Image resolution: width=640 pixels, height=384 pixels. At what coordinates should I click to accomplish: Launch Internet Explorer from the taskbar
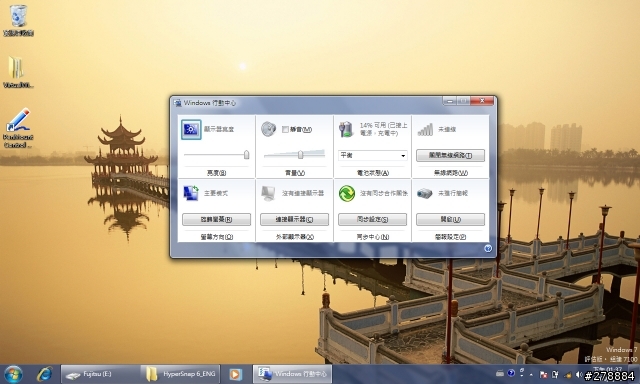point(44,374)
